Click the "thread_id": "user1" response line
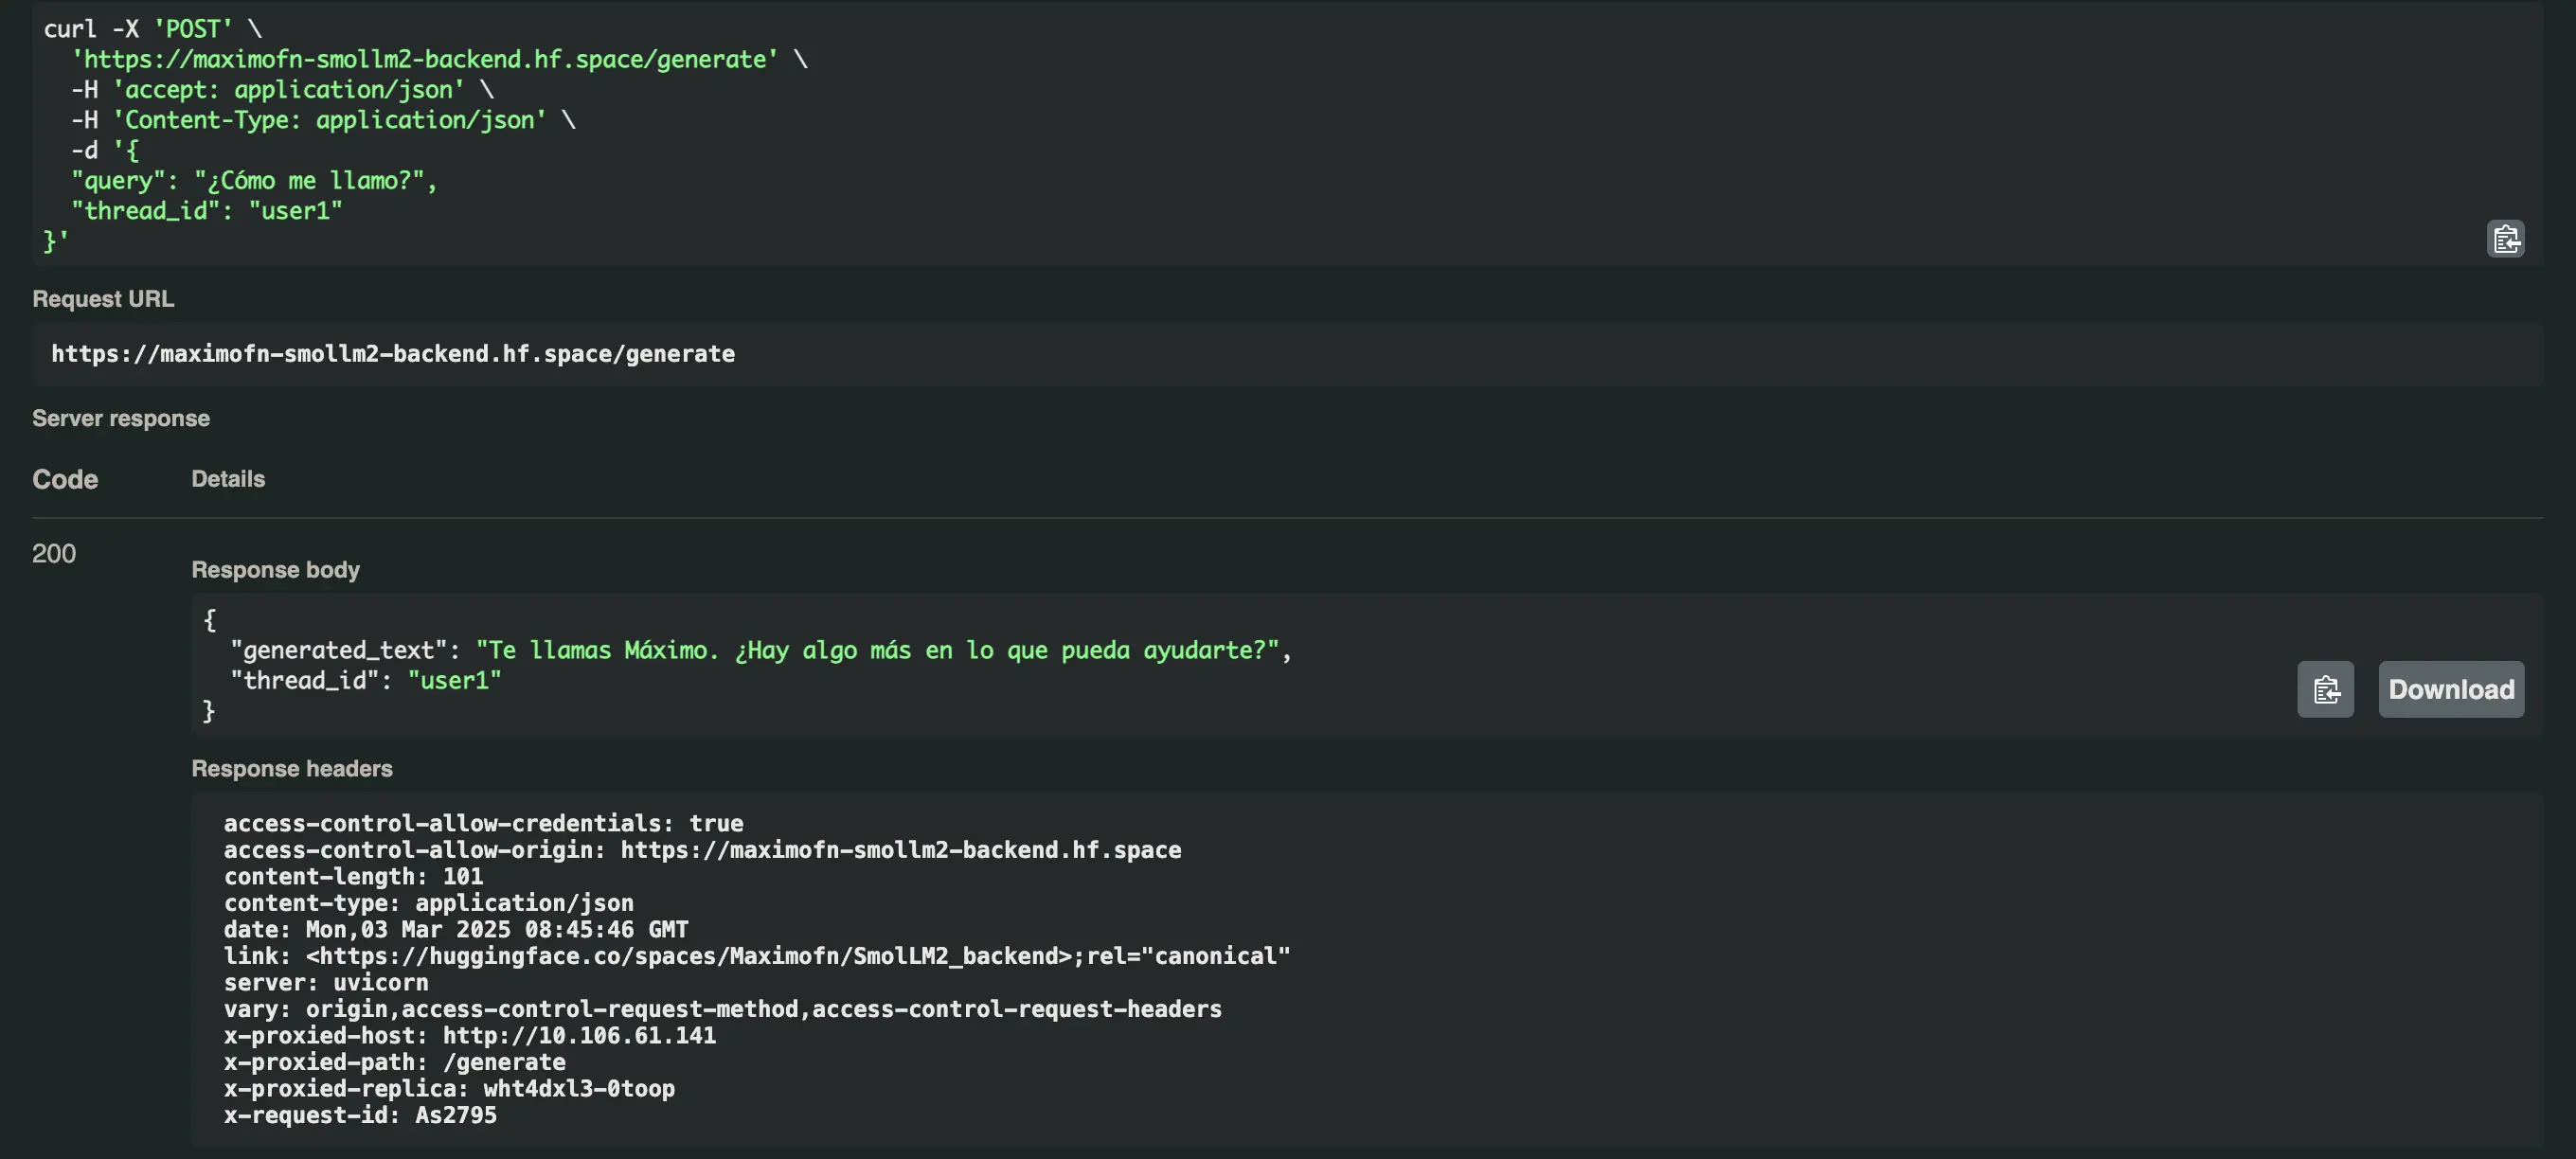 point(366,680)
